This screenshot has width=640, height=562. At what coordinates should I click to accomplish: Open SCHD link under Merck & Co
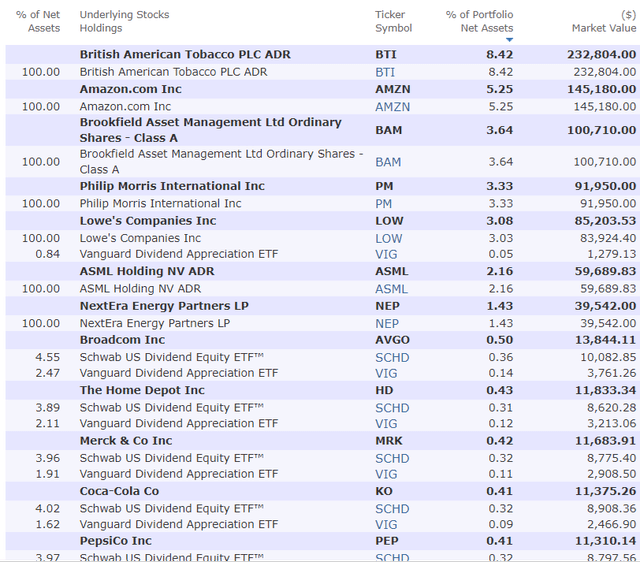(x=392, y=458)
